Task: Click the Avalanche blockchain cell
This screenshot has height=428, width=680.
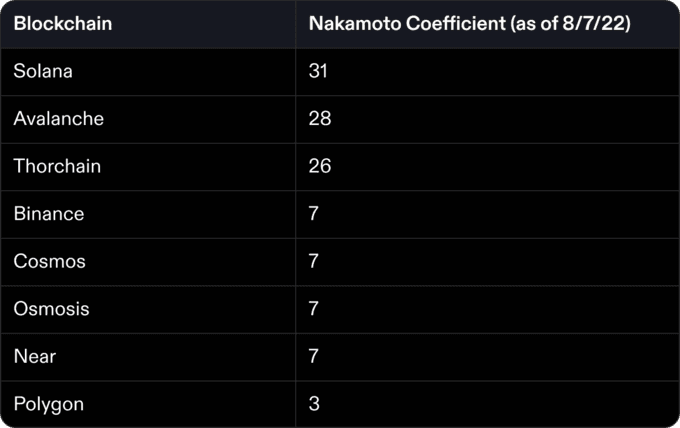Action: 59,118
